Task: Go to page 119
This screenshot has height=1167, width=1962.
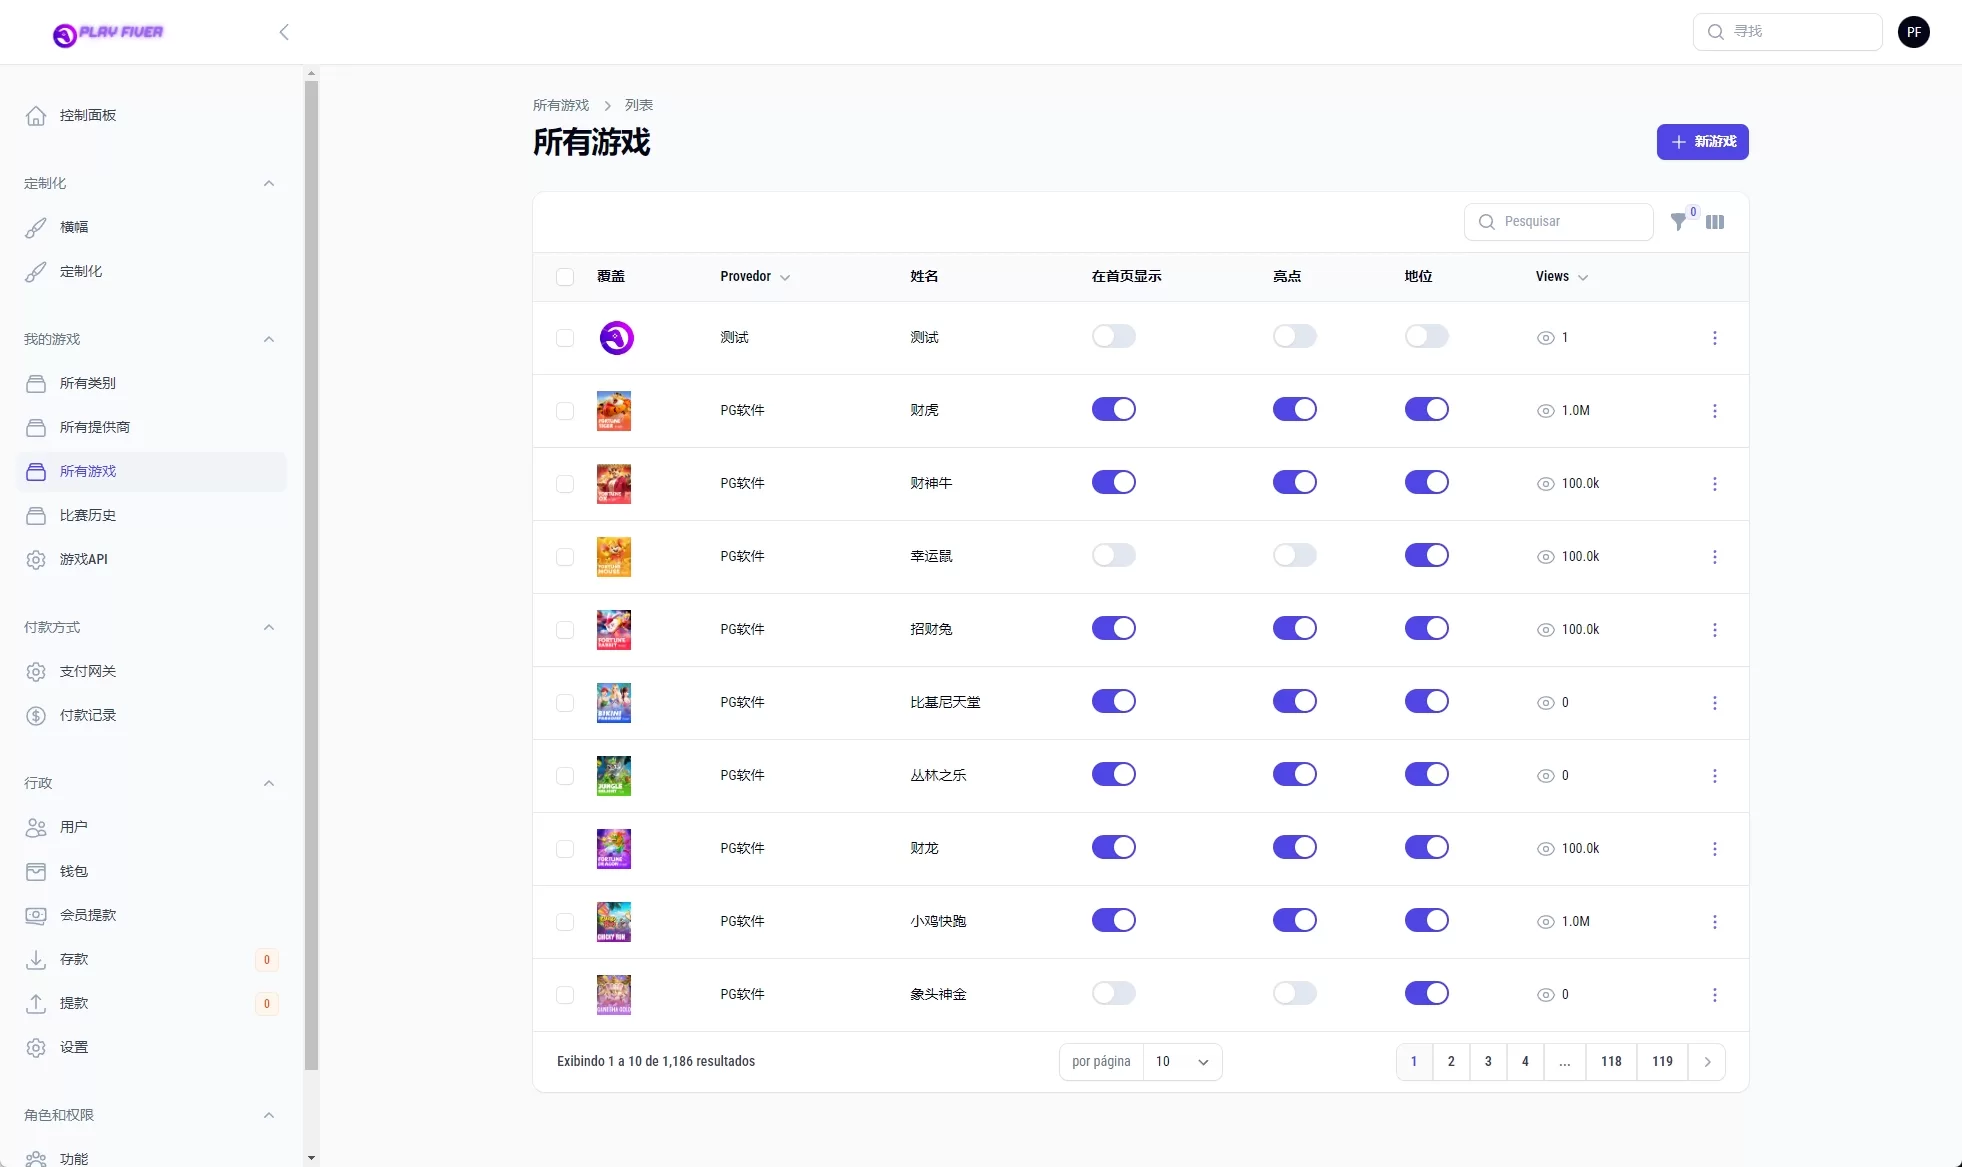Action: coord(1662,1062)
